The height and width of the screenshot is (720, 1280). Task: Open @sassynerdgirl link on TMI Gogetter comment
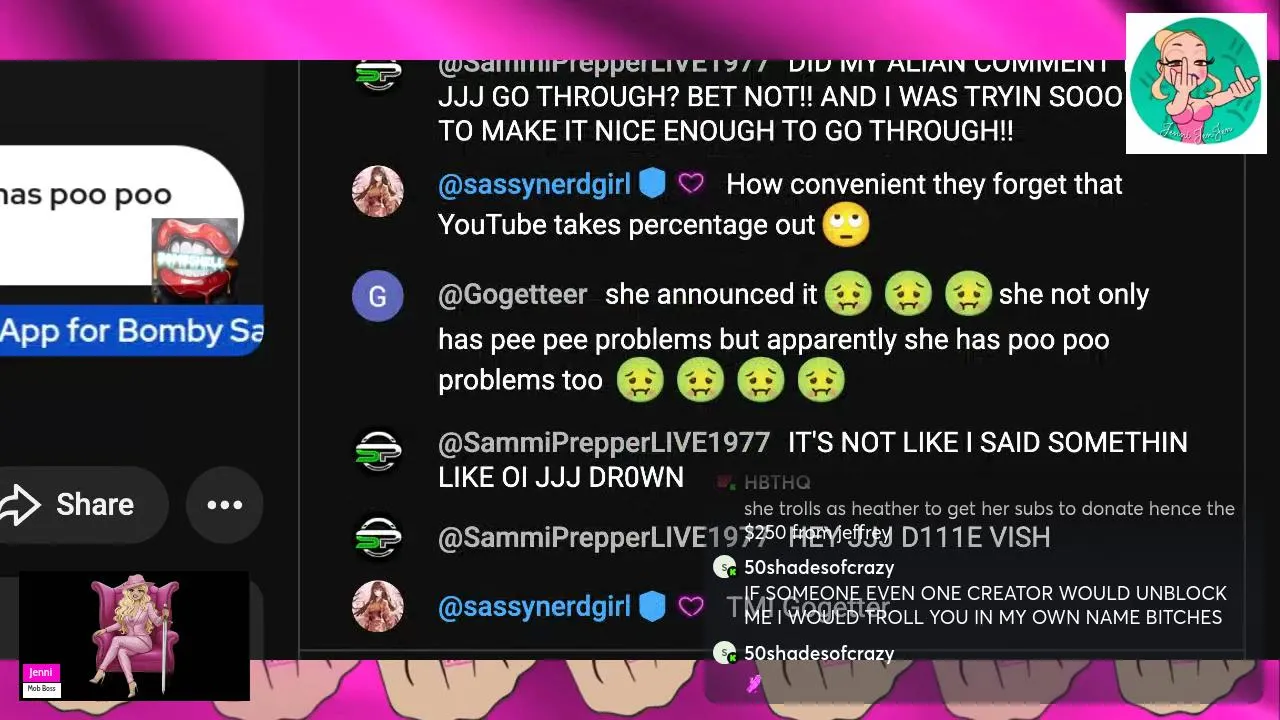(x=534, y=606)
